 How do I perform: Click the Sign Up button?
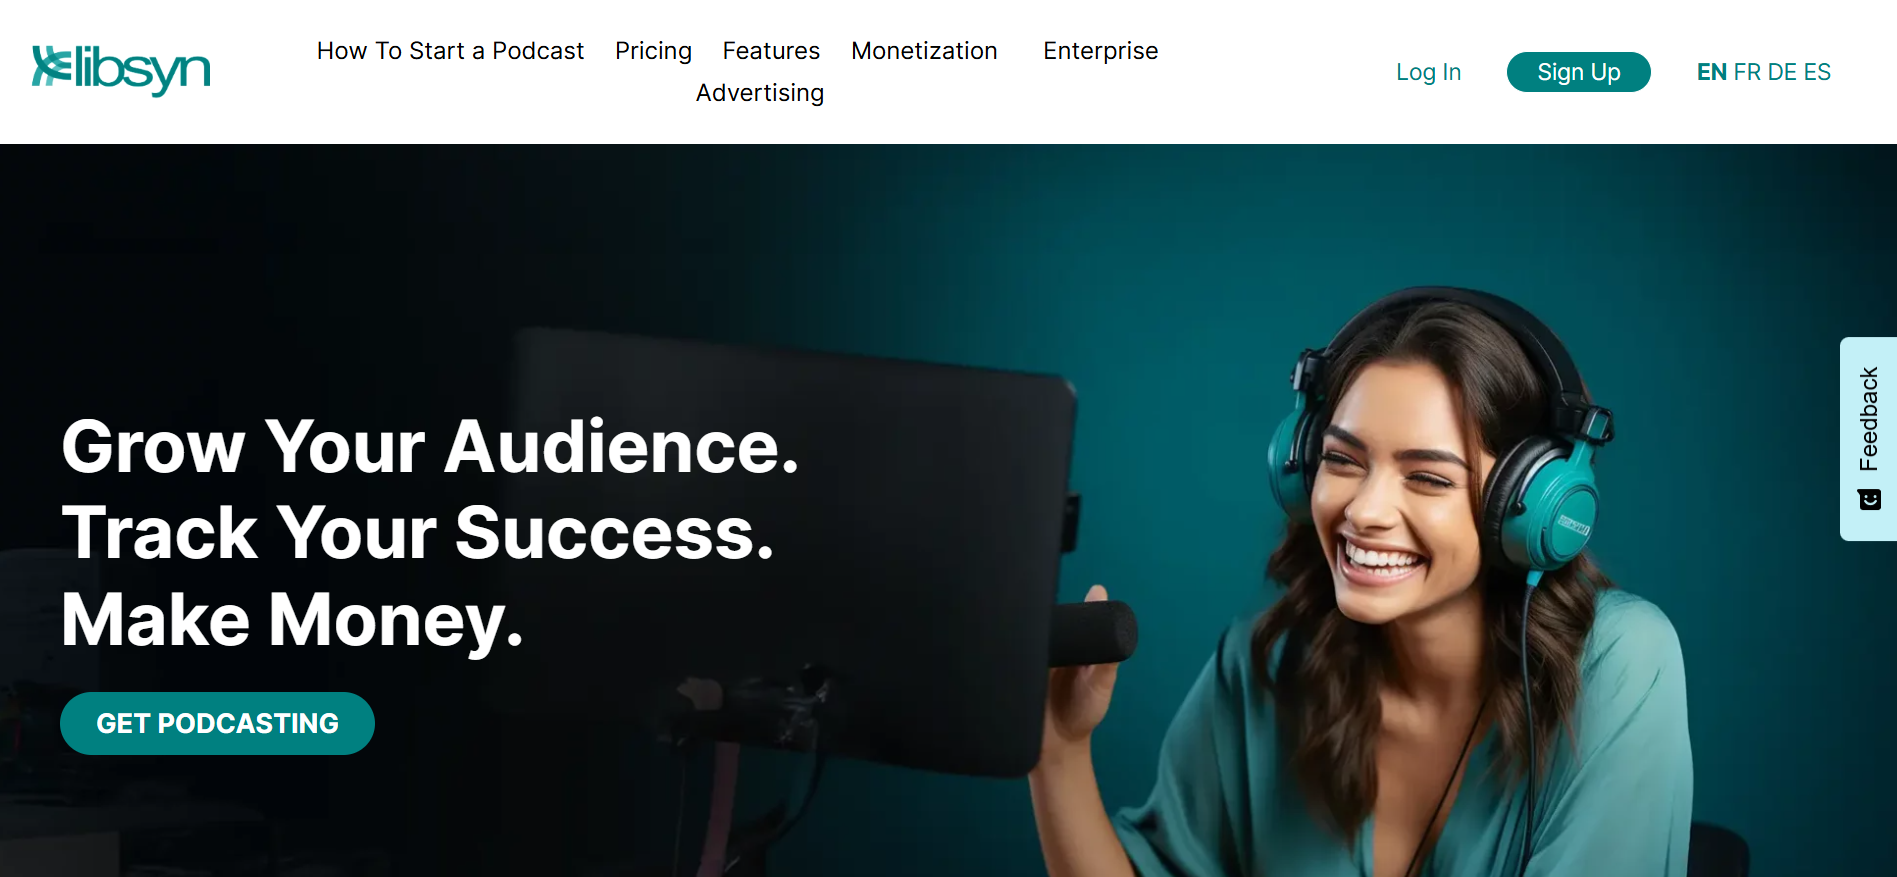tap(1578, 72)
